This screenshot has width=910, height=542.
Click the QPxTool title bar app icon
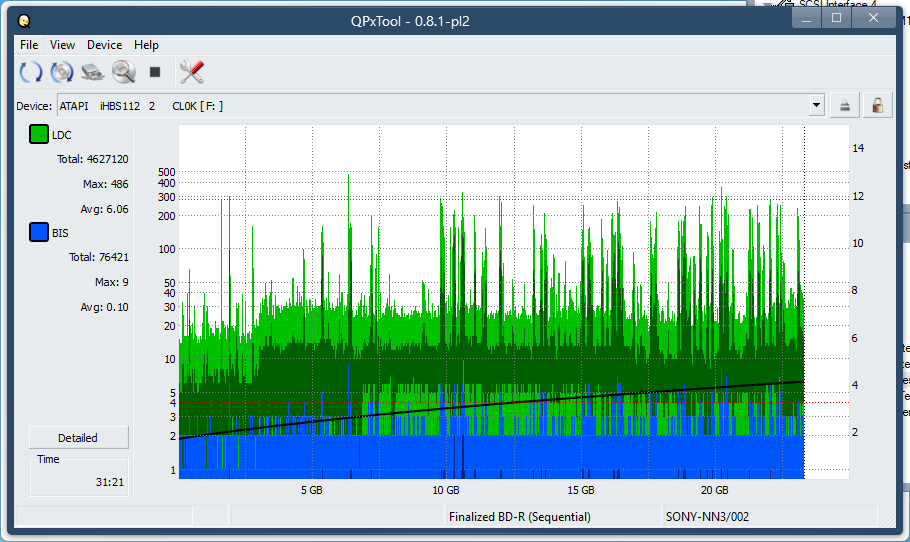tap(24, 21)
